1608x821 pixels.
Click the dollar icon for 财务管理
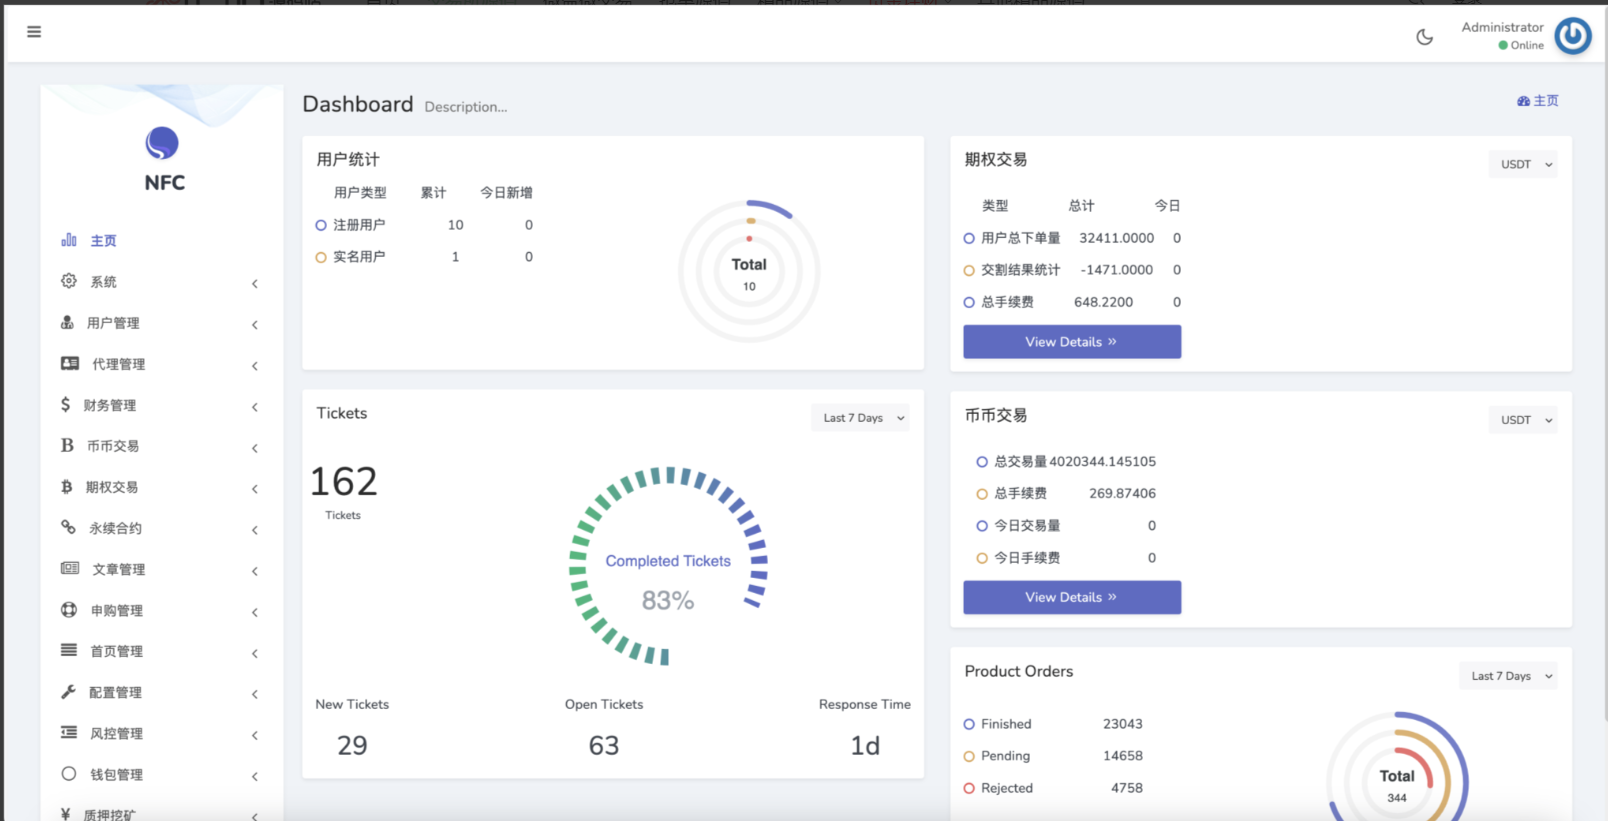coord(66,404)
